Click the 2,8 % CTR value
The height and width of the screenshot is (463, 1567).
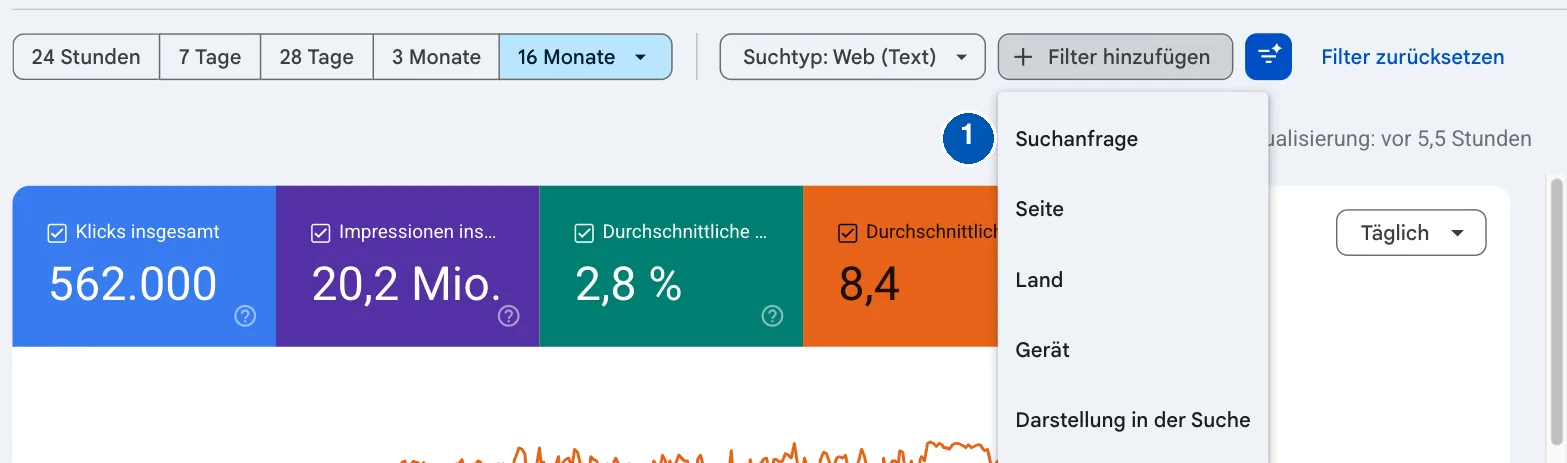629,285
